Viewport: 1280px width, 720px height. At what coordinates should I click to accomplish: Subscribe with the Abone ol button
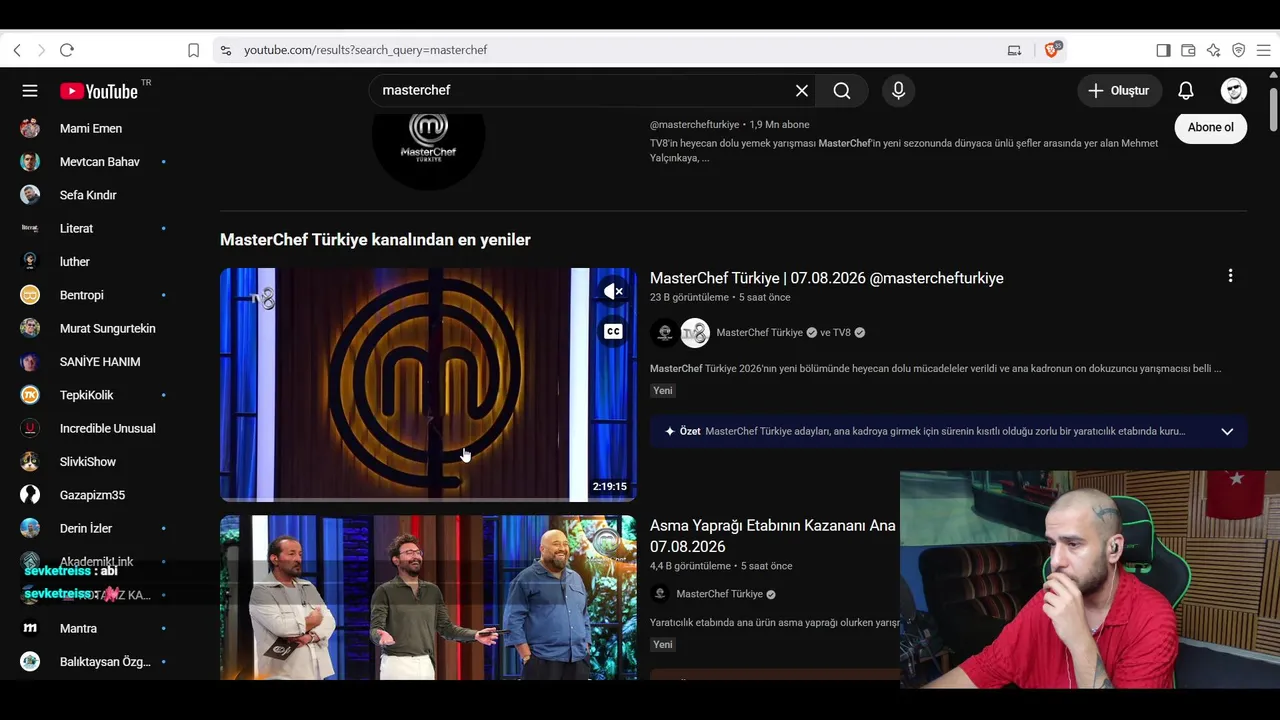point(1211,127)
